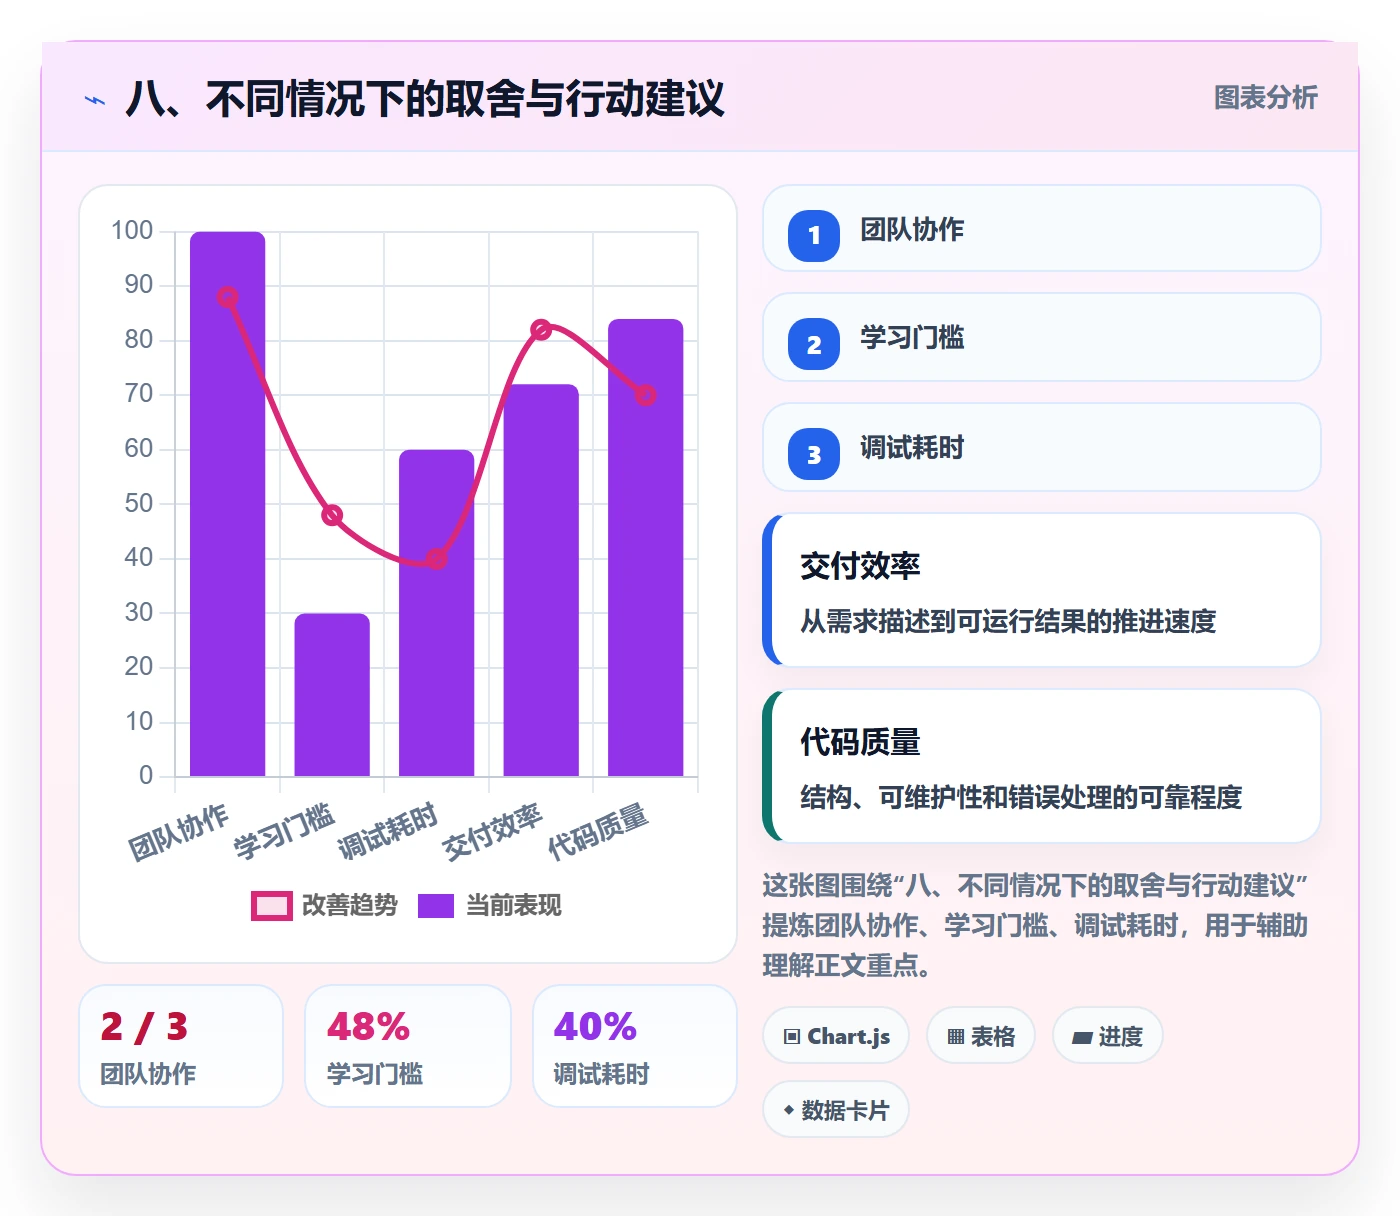This screenshot has height=1216, width=1400.
Task: Click the trend line point above 交付效率 bar
Action: [x=541, y=330]
